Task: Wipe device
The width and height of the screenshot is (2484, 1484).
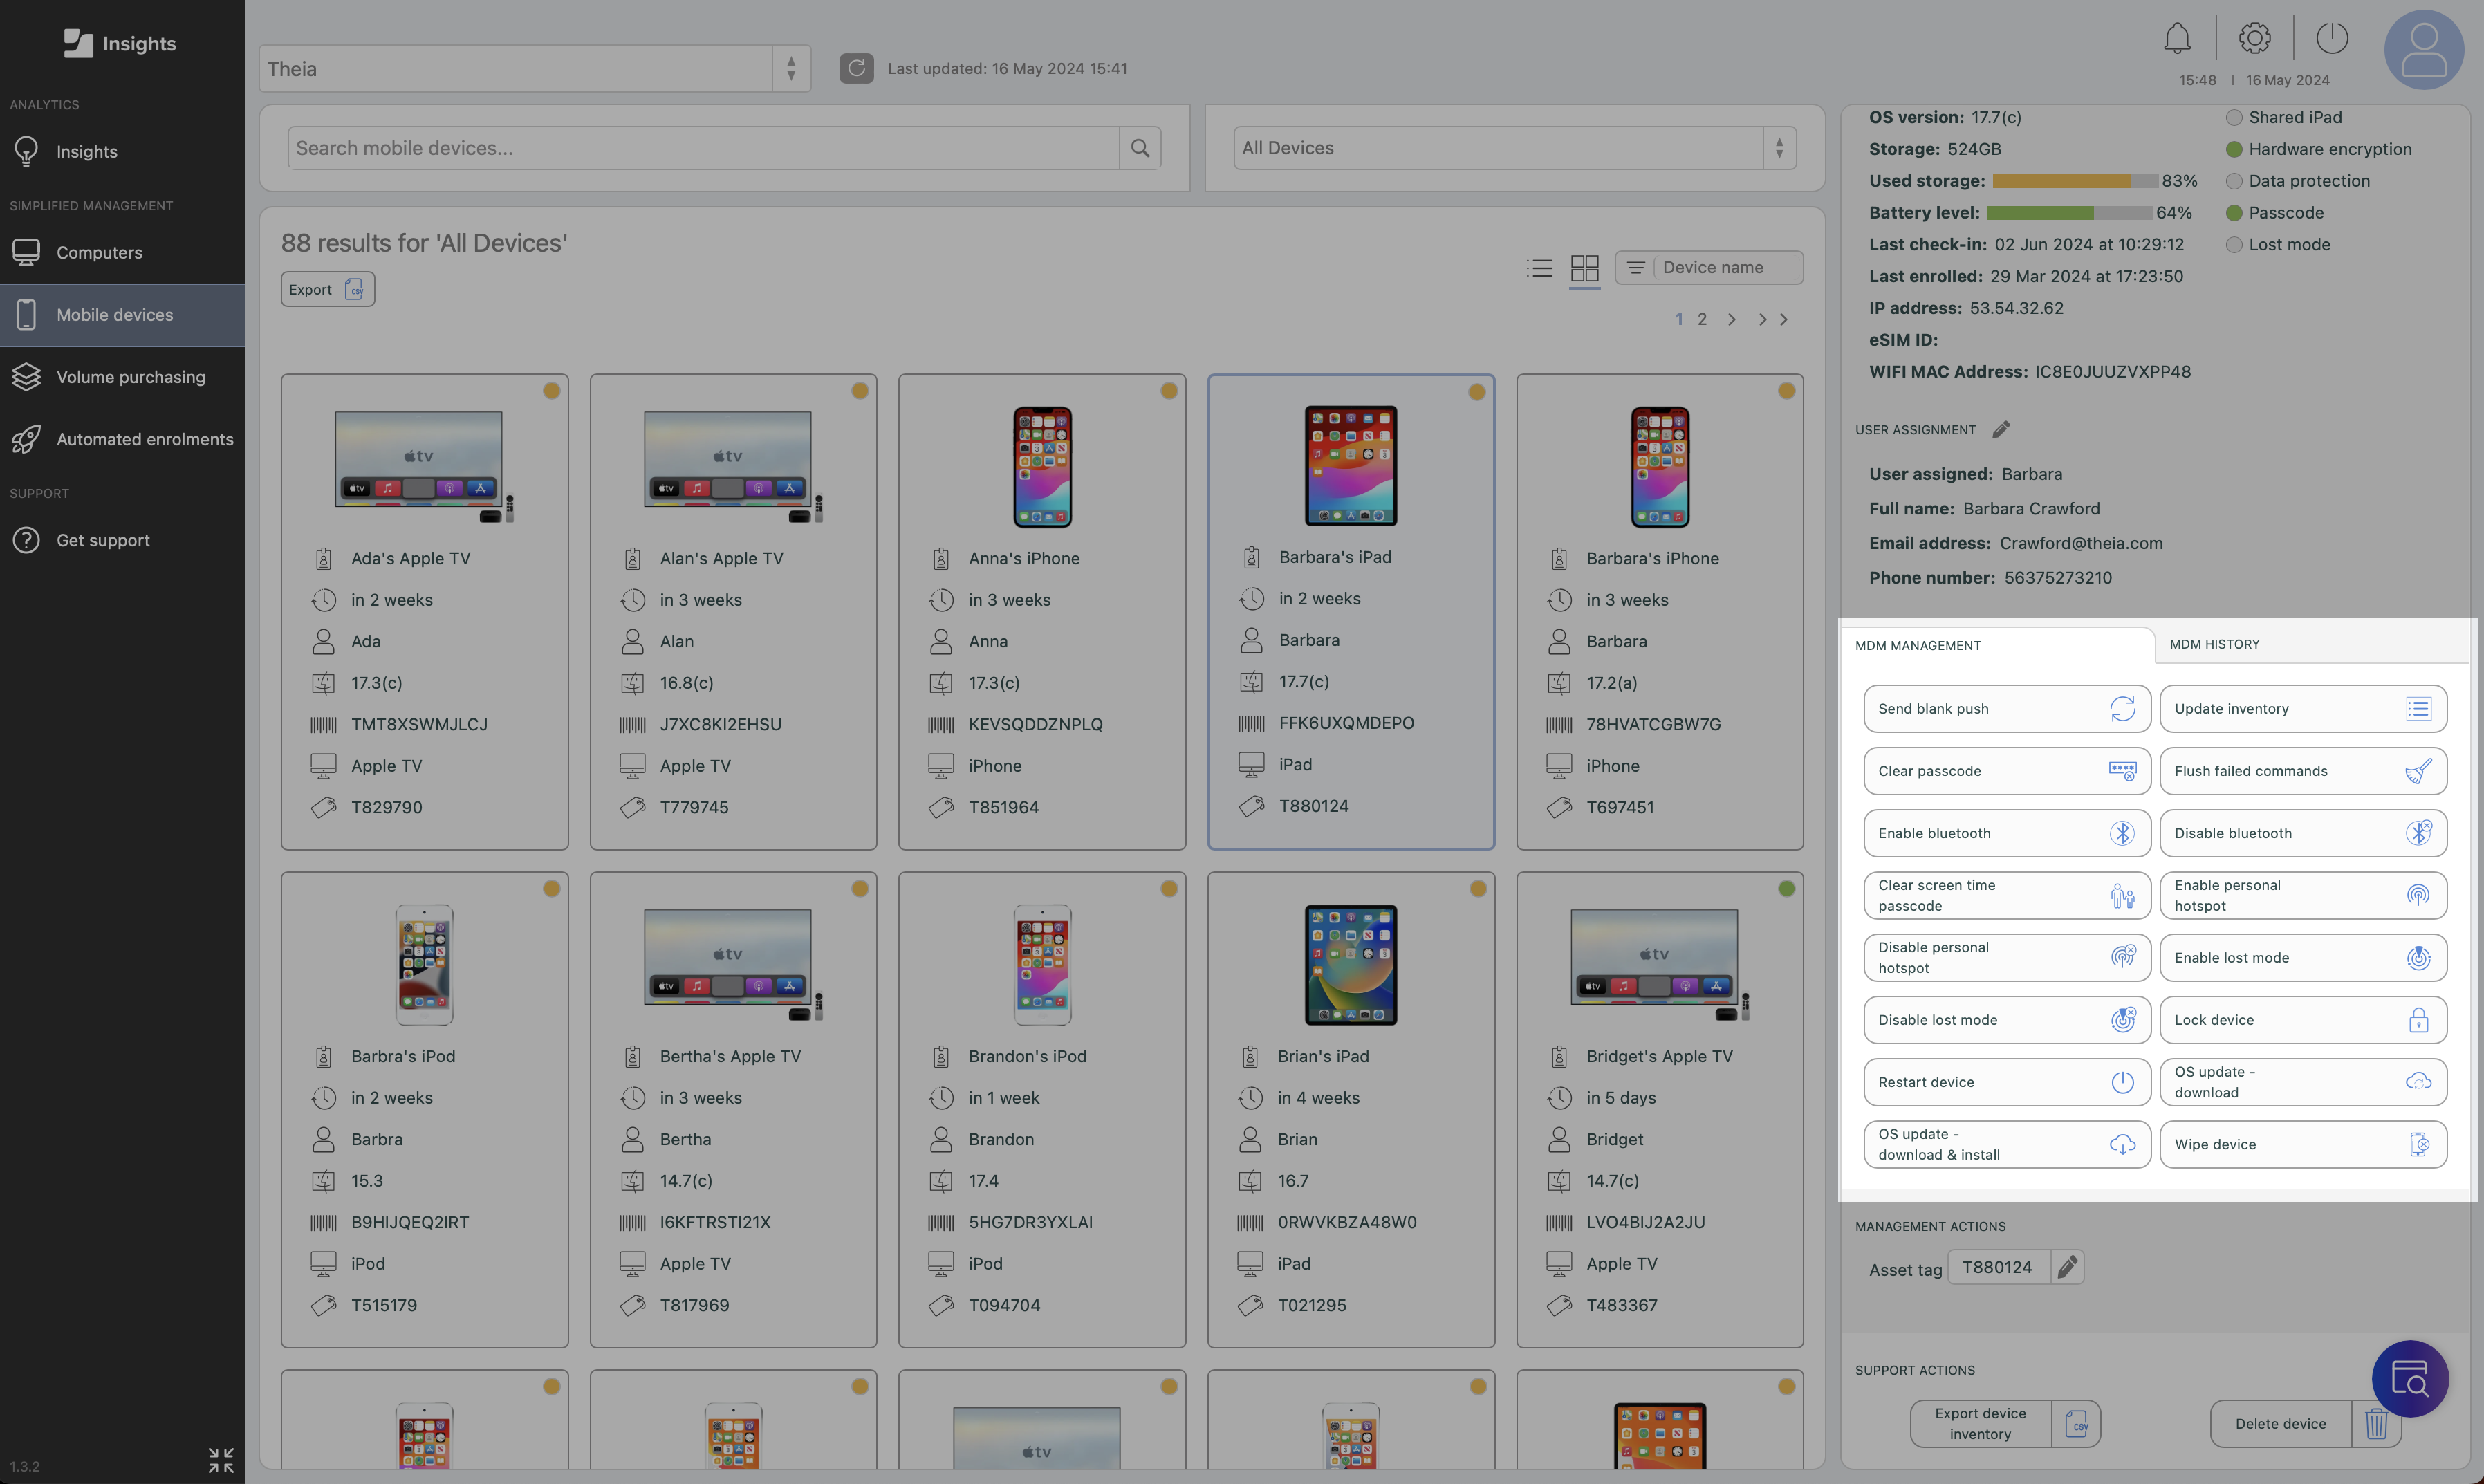Action: pyautogui.click(x=2303, y=1144)
